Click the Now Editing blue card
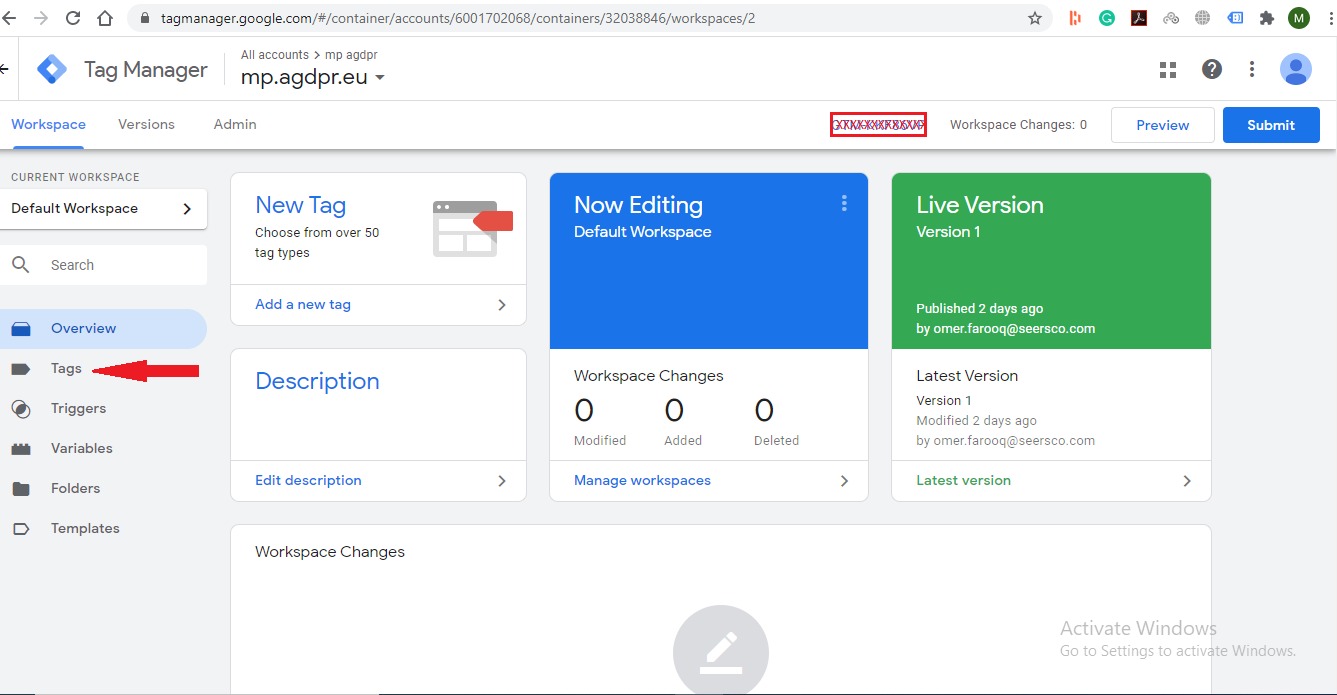This screenshot has height=695, width=1337. click(709, 261)
